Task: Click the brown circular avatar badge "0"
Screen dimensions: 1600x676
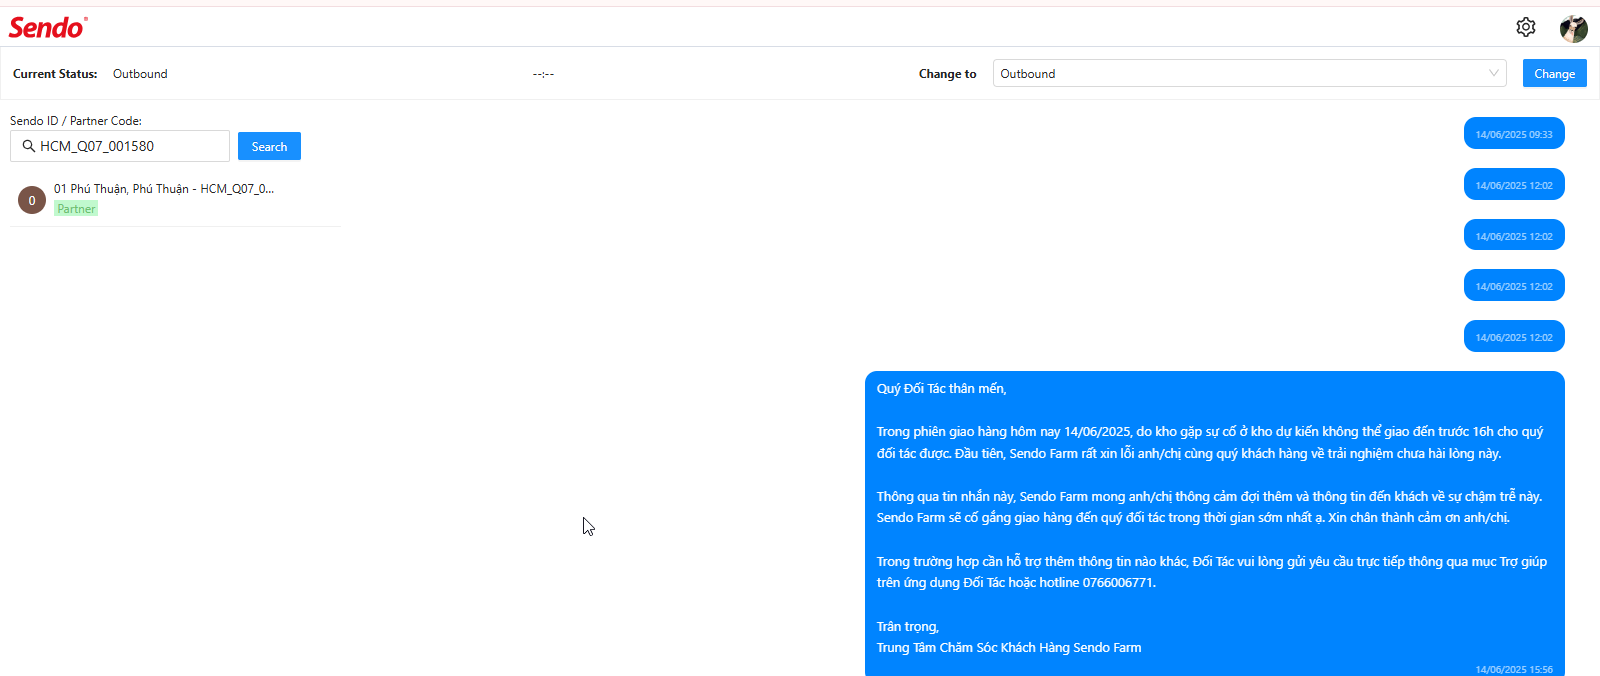Action: [x=32, y=200]
